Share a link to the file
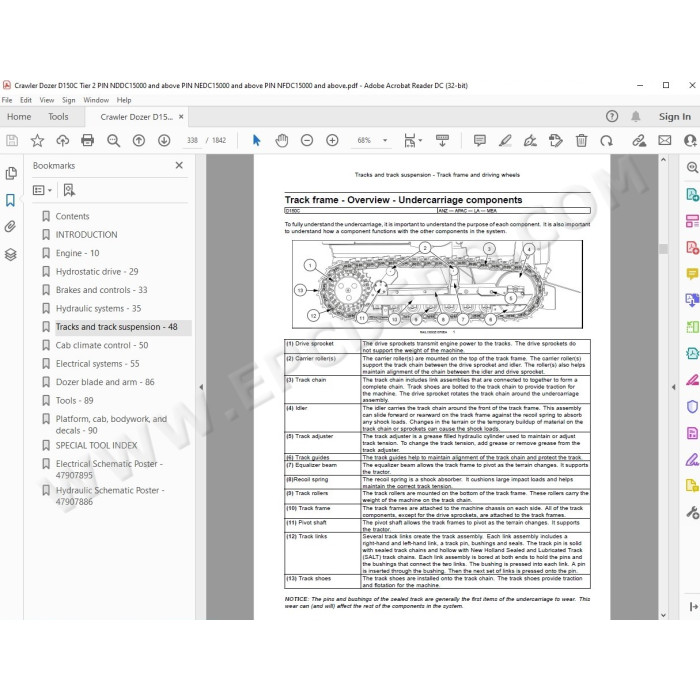Screen dimensions: 700x700 (x=639, y=141)
